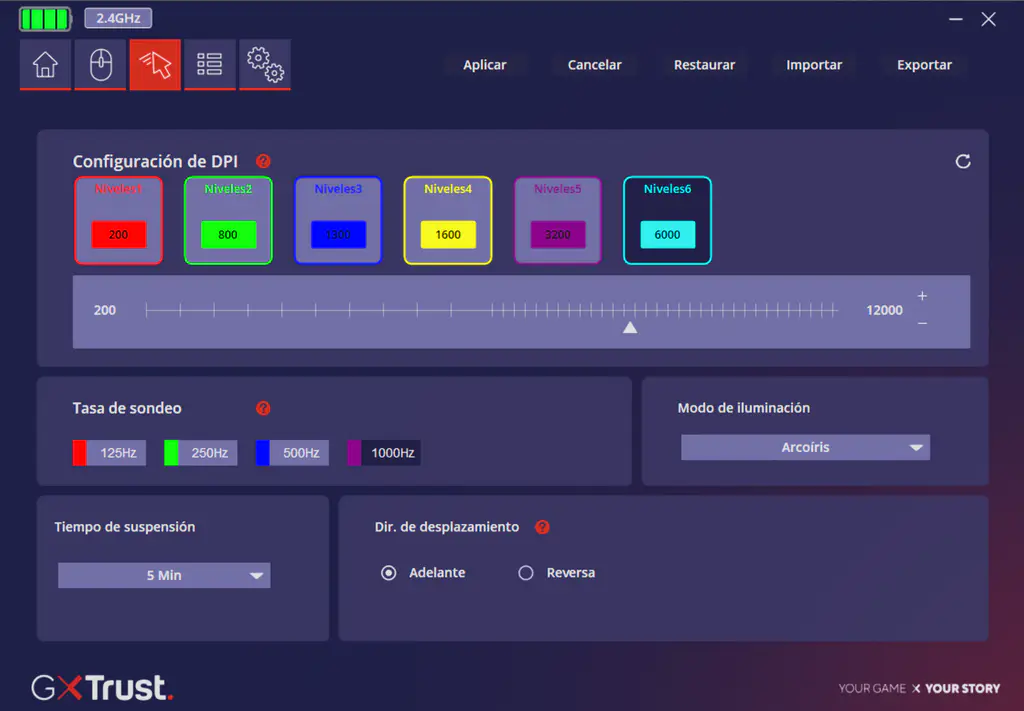Image resolution: width=1024 pixels, height=711 pixels.
Task: Select the Niveles6 DPI level box
Action: pyautogui.click(x=667, y=220)
